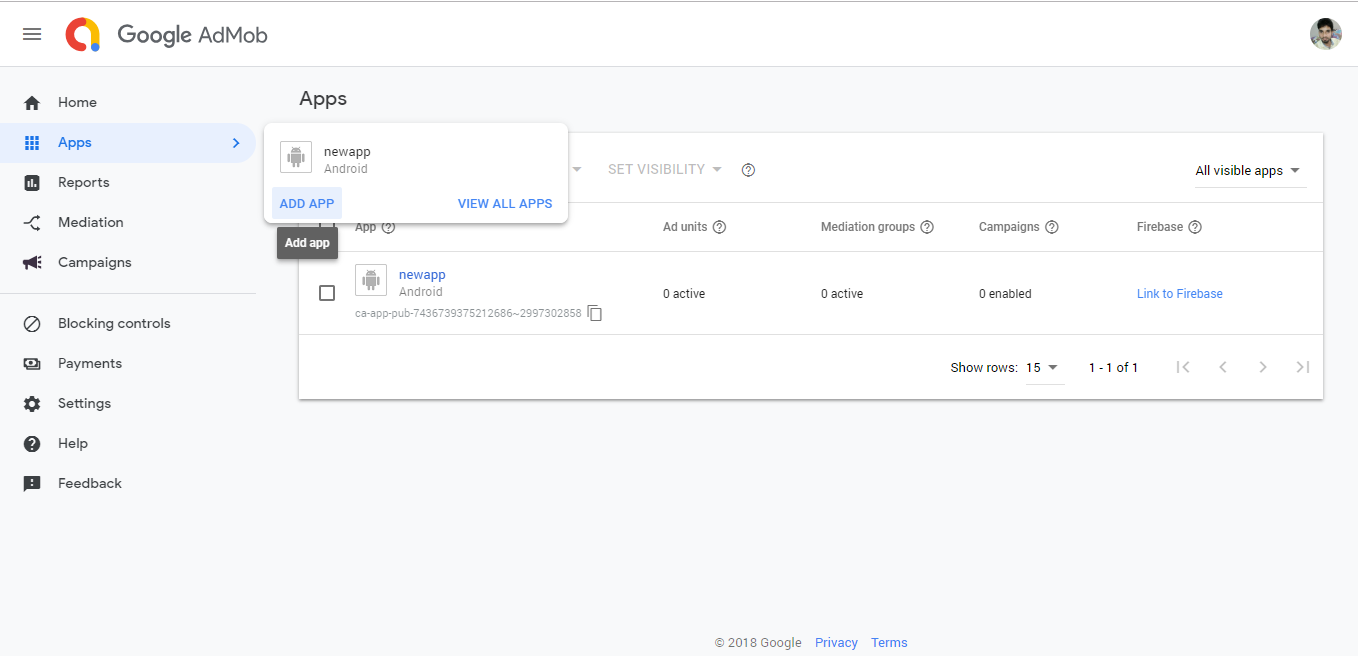Open the hamburger main menu
1358x656 pixels.
pyautogui.click(x=32, y=34)
